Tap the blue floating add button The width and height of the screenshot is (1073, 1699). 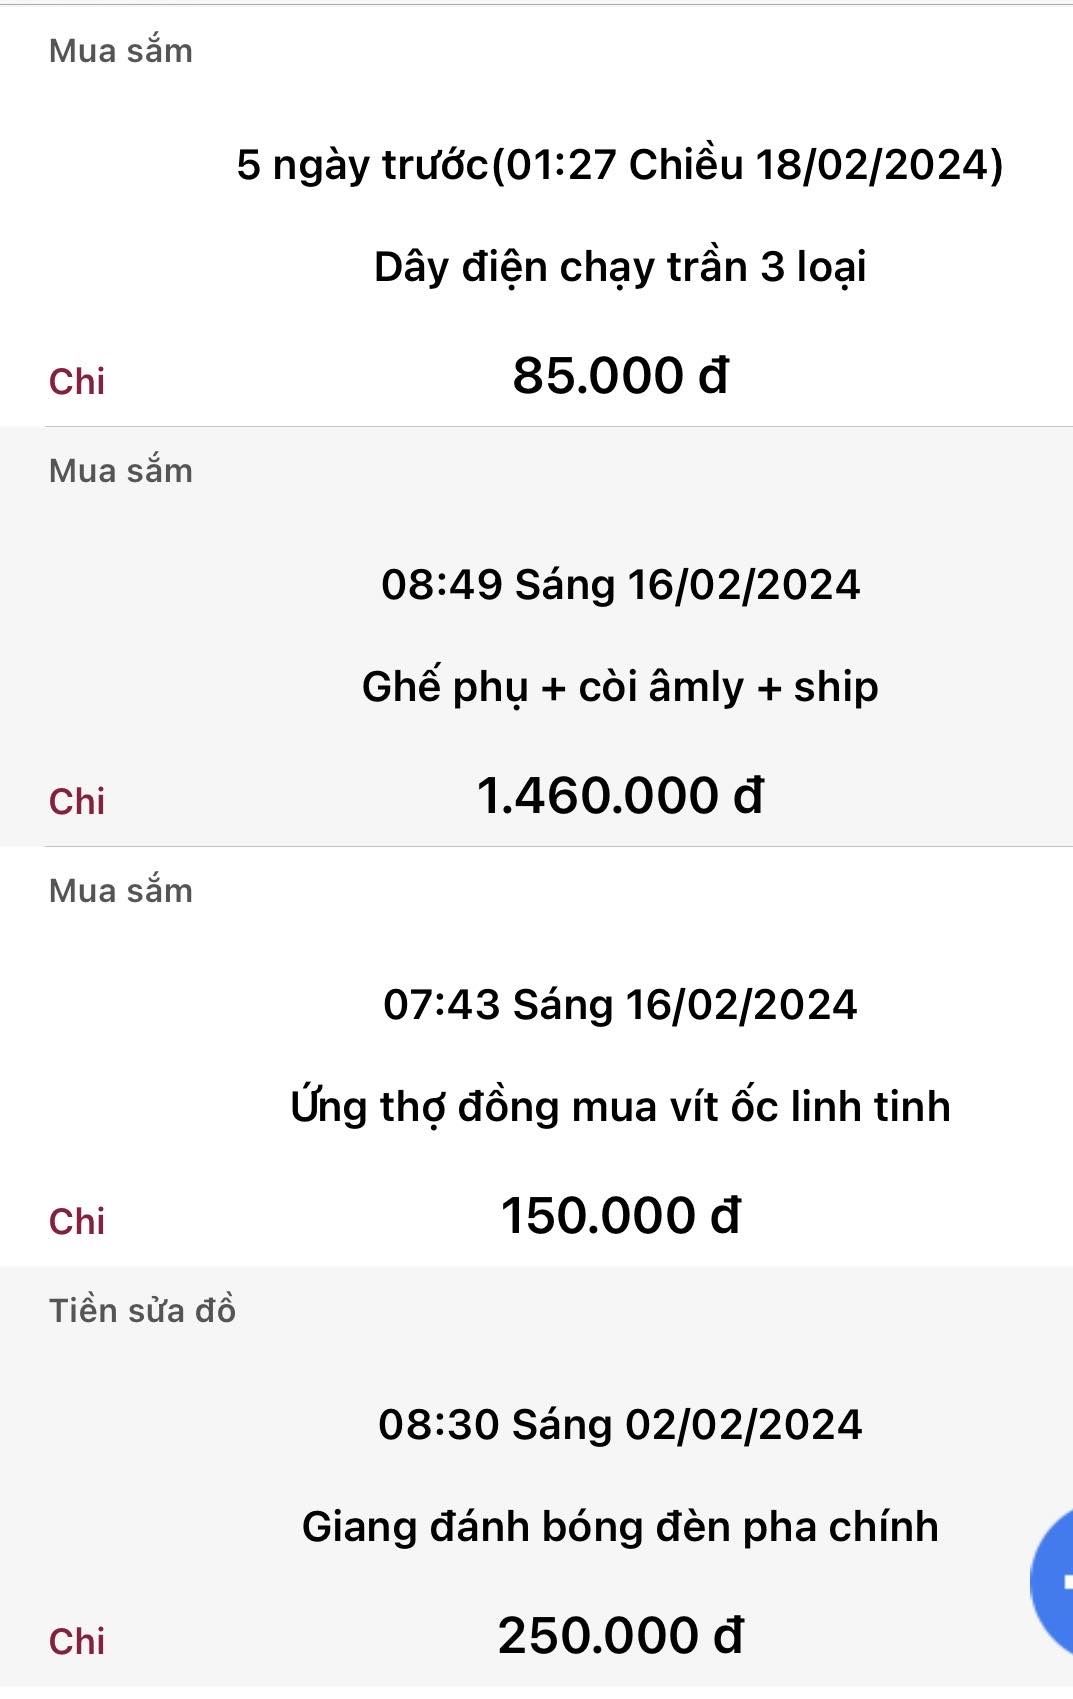point(1055,1581)
